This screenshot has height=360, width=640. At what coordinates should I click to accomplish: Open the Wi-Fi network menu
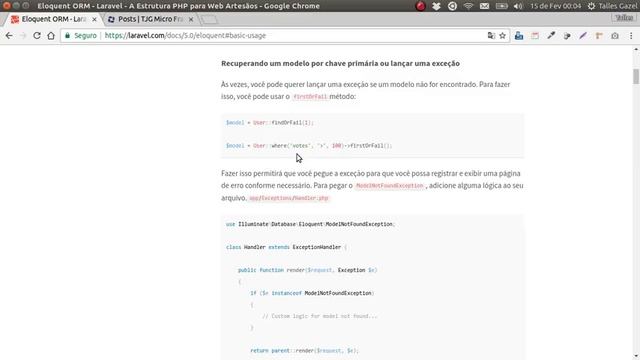coord(469,6)
